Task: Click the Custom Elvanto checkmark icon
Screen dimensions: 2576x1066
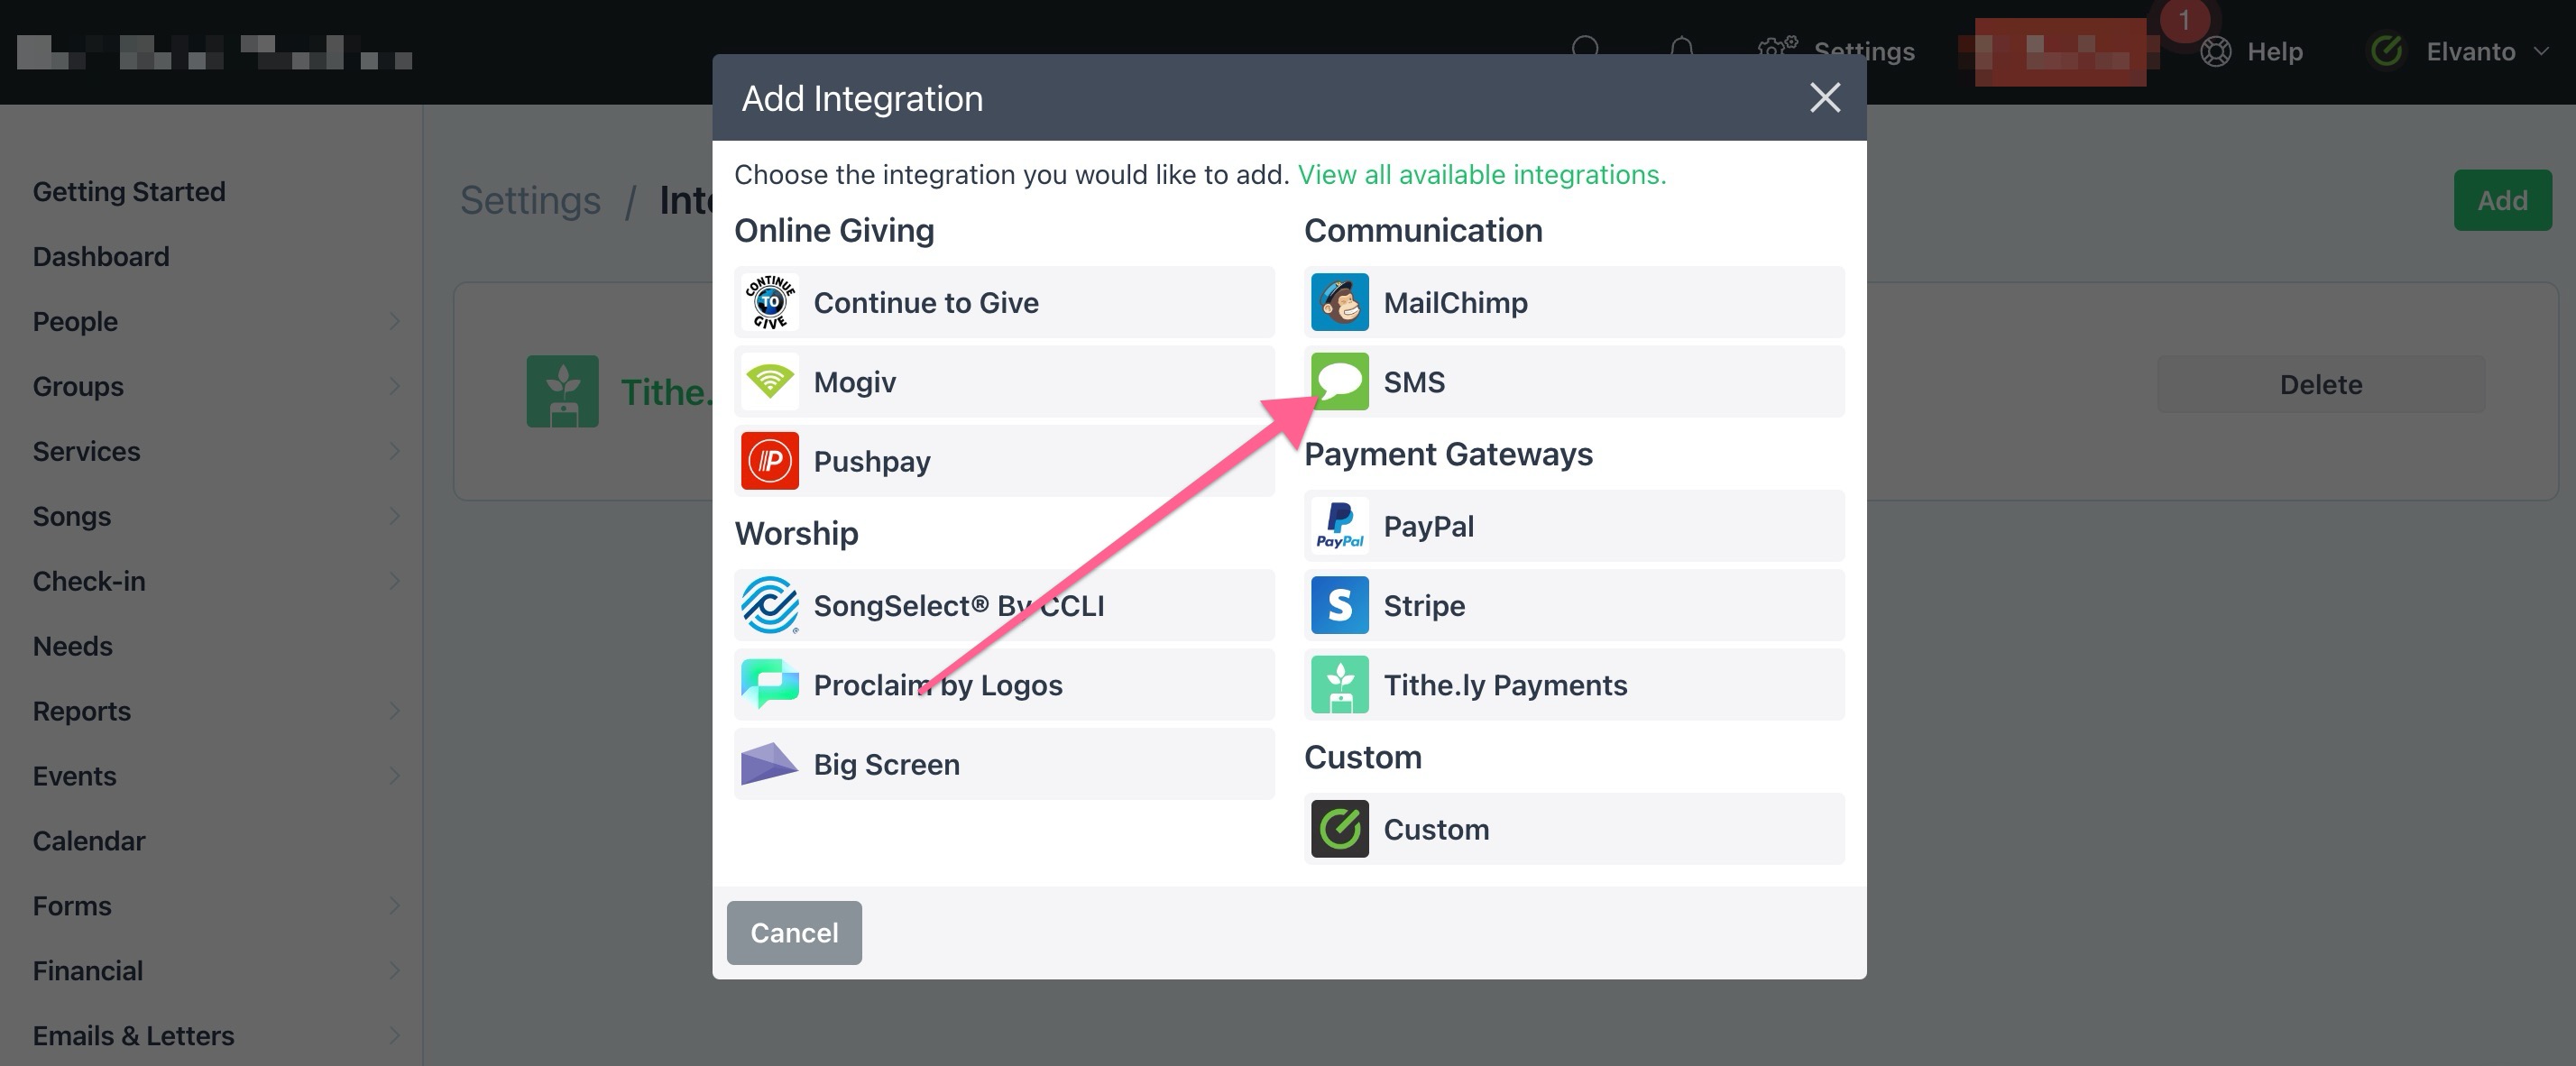Action: coord(1339,829)
